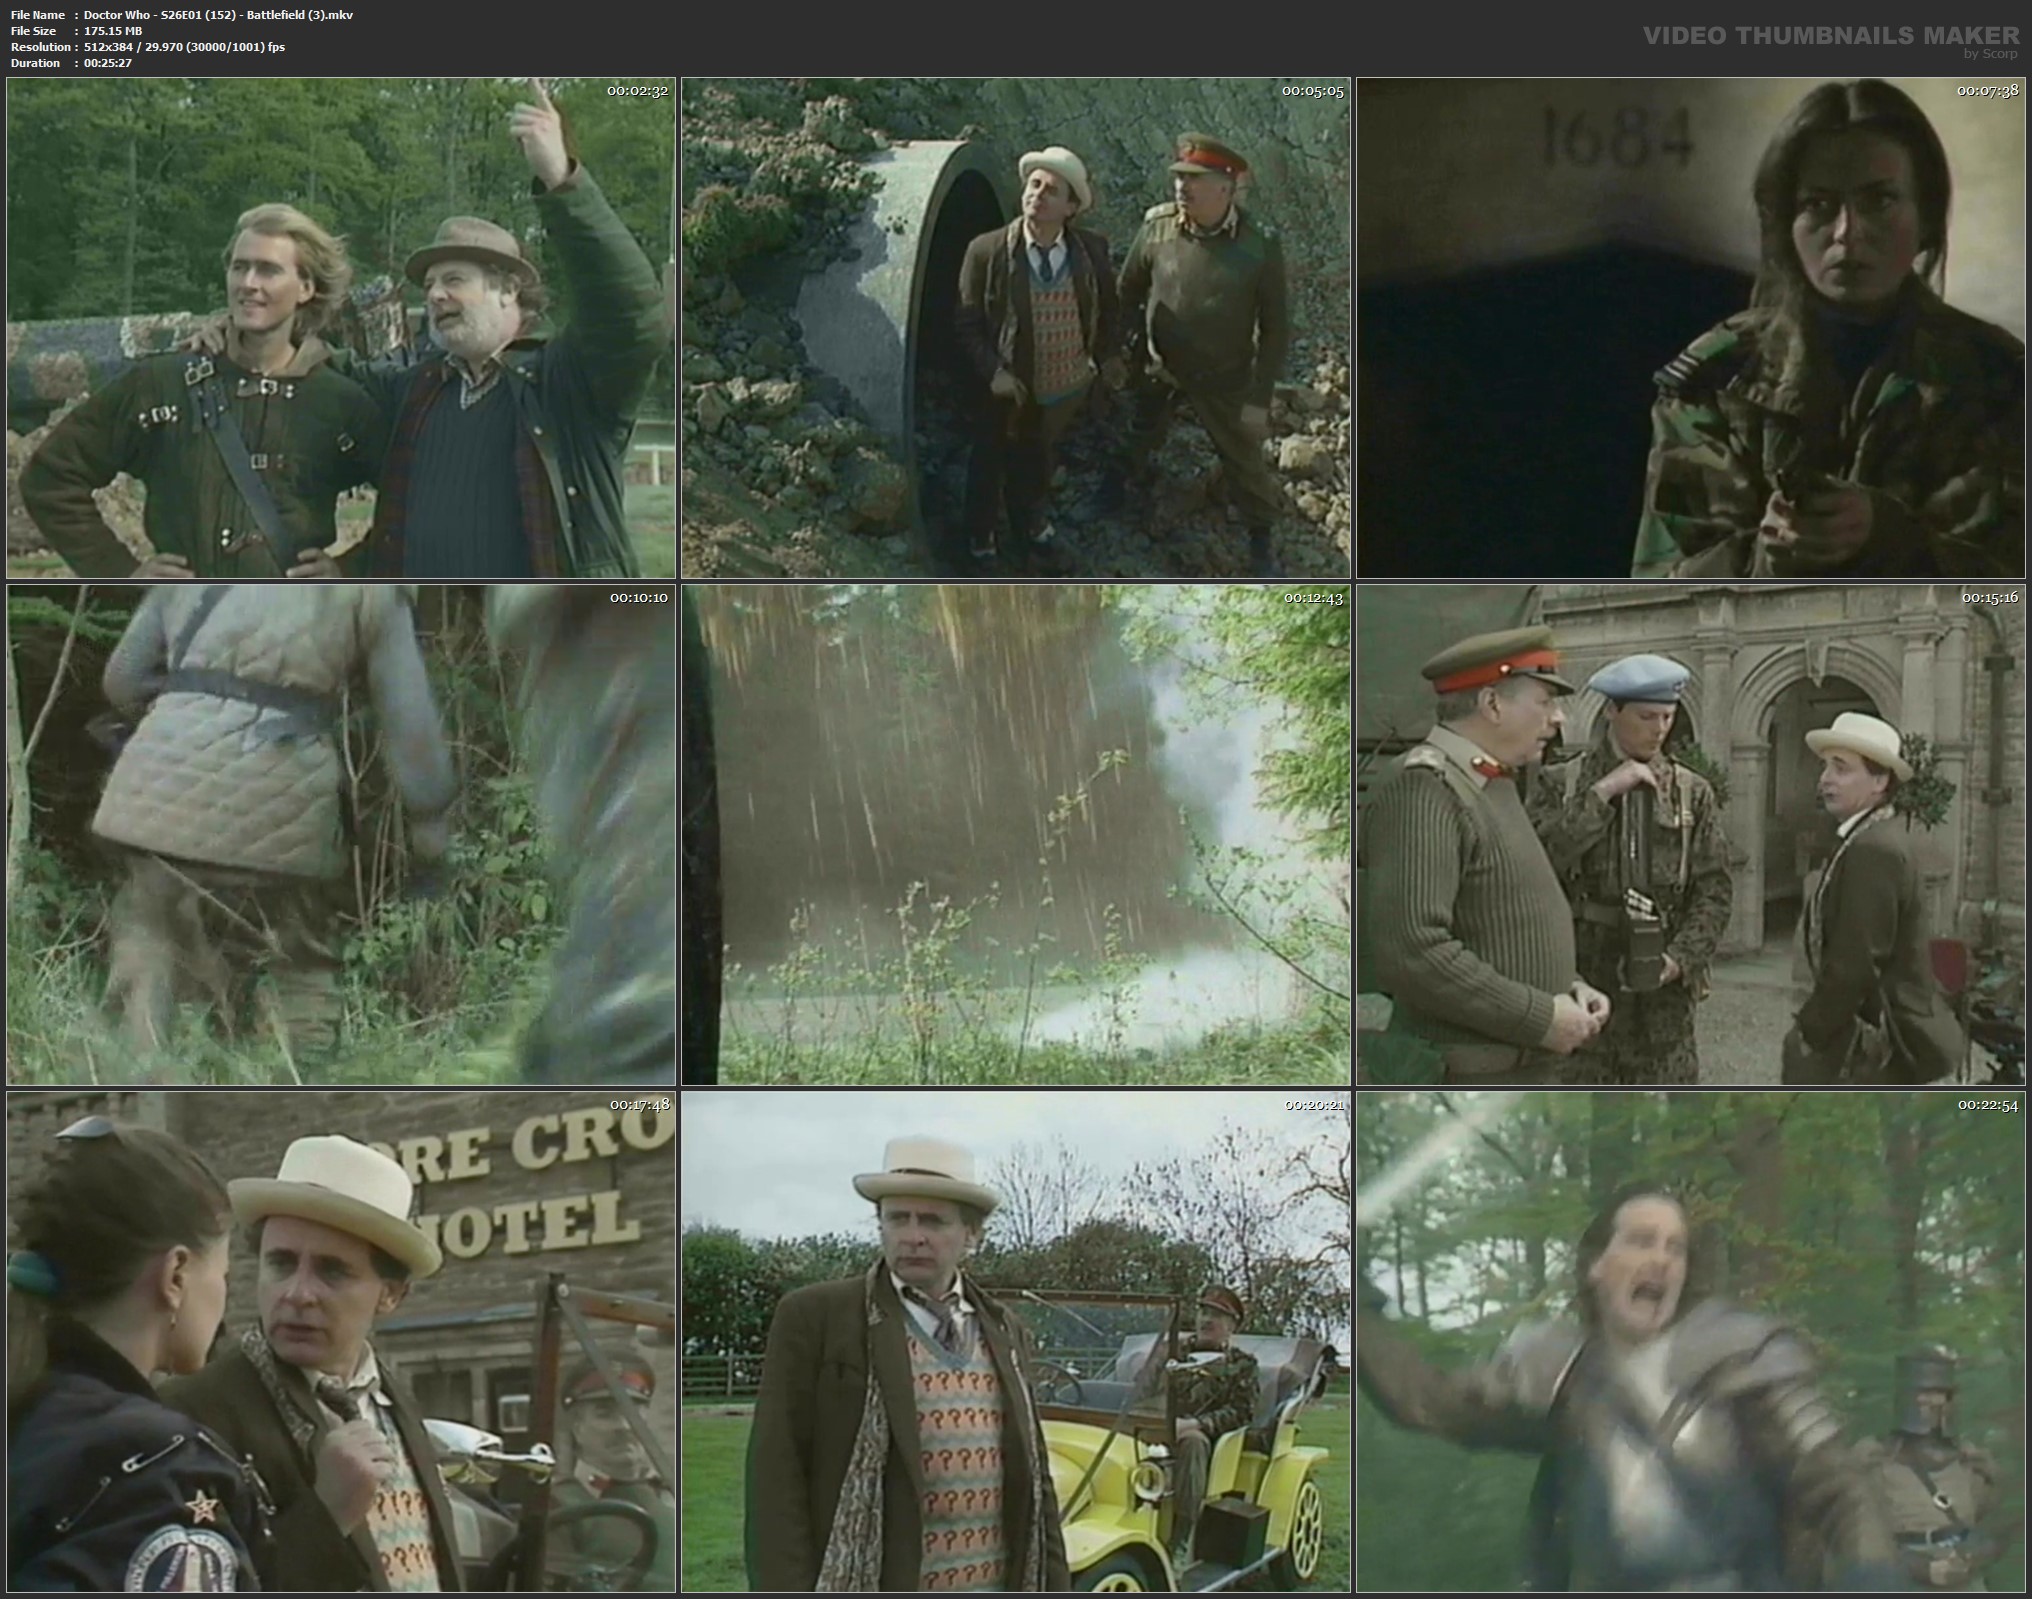Select the thumbnail timestamped 00:10:10
This screenshot has width=2032, height=1599.
(x=341, y=835)
